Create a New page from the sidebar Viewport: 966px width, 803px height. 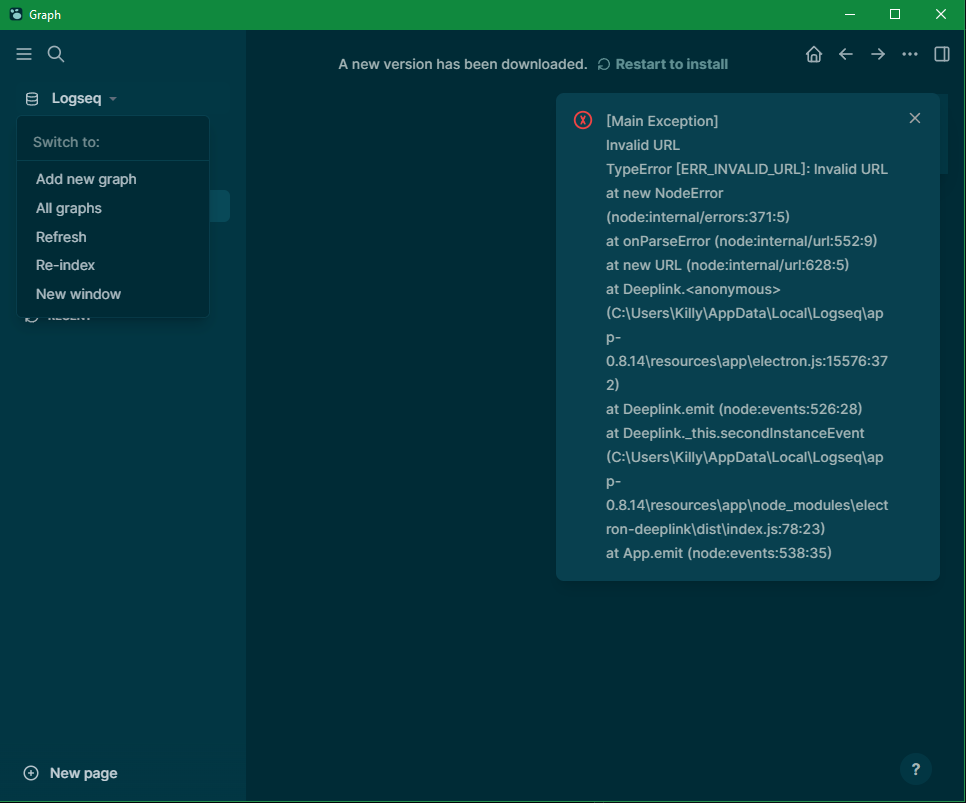[x=70, y=773]
